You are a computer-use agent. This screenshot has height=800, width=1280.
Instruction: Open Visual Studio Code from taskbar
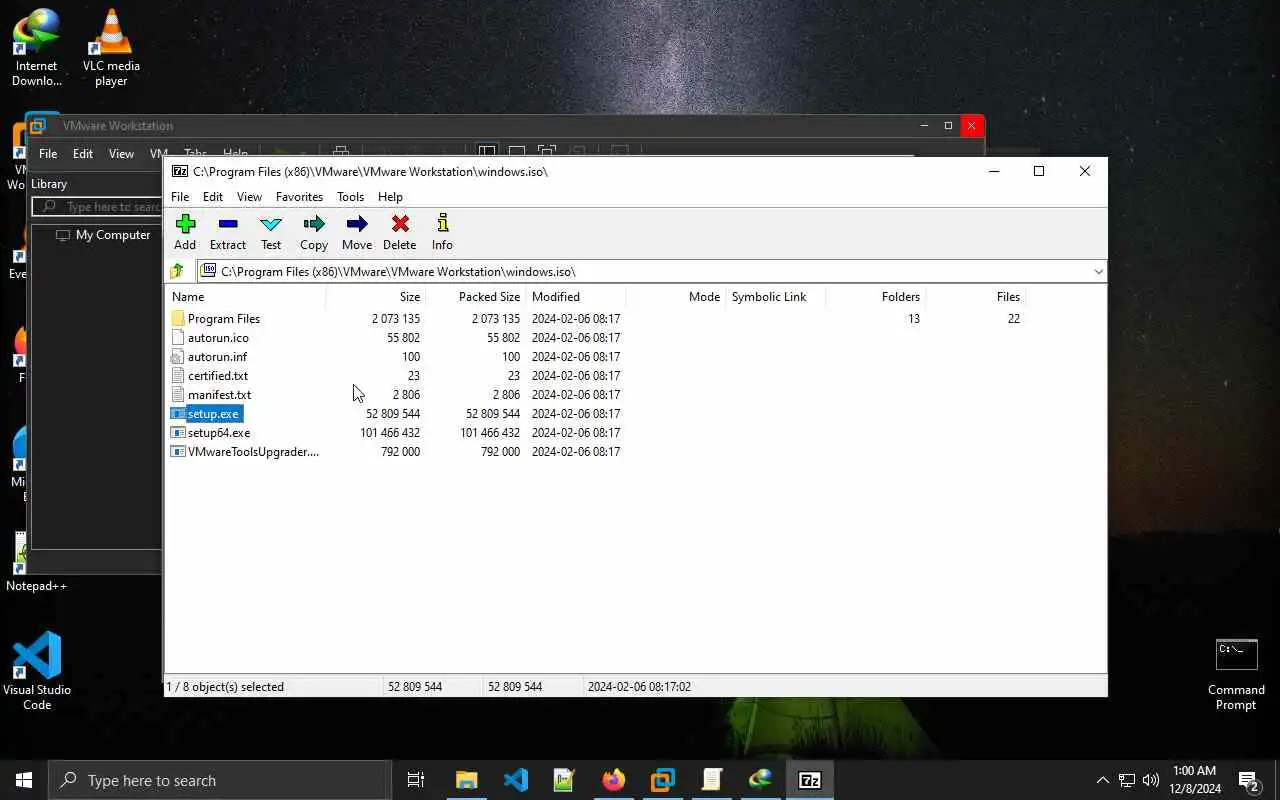pos(516,780)
